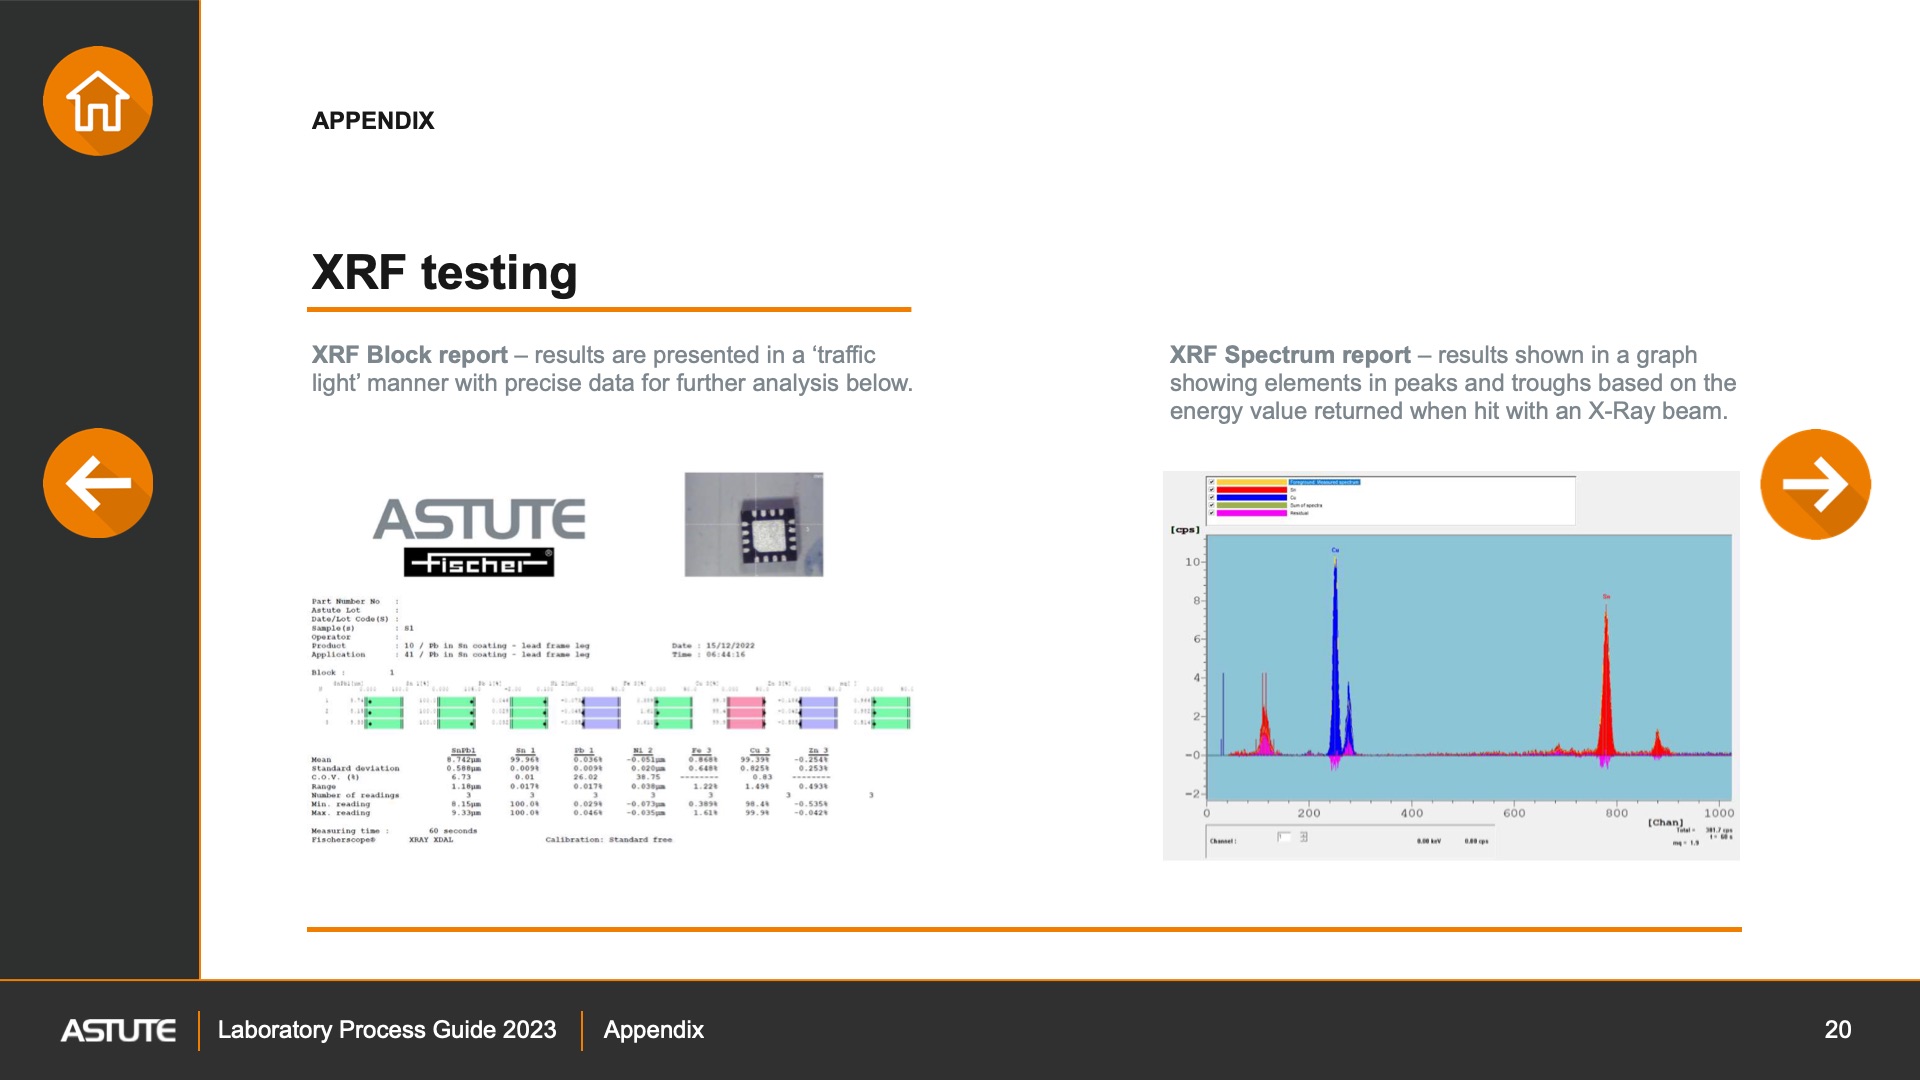This screenshot has width=1920, height=1080.
Task: Select Laboratory Process Guide 2023 footer link
Action: 386,1030
